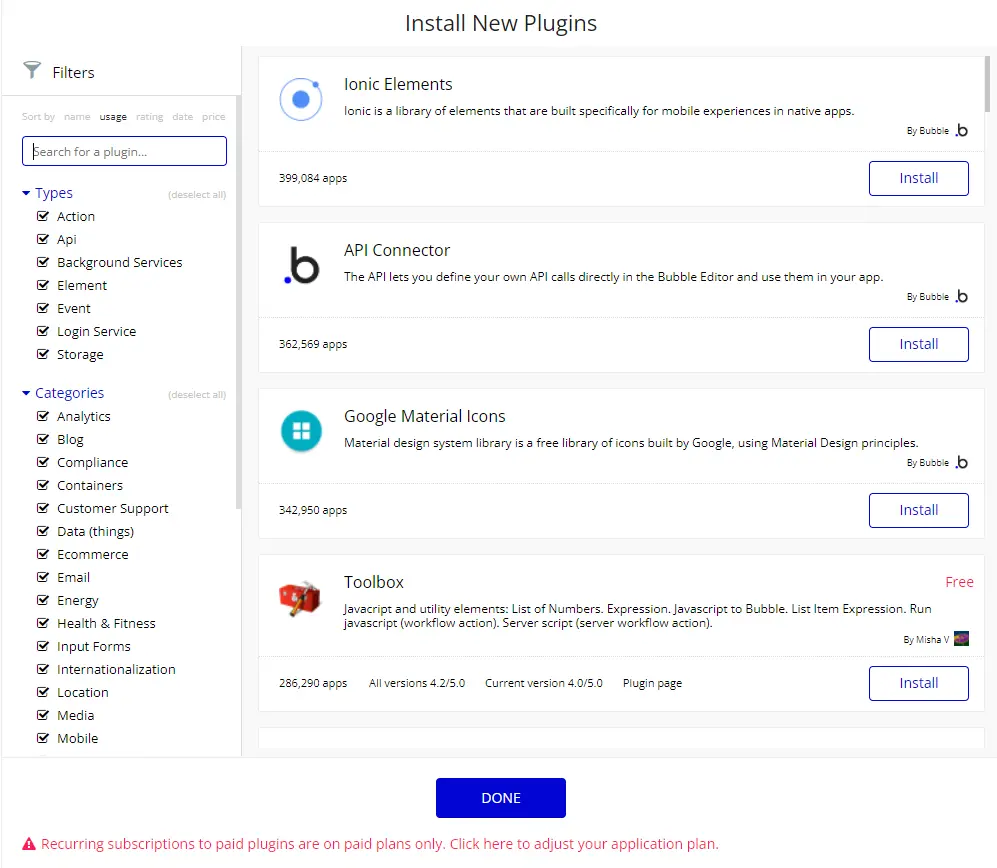This screenshot has height=868, width=997.
Task: Click "All versions 4.2/5.0" rating text
Action: pyautogui.click(x=416, y=683)
